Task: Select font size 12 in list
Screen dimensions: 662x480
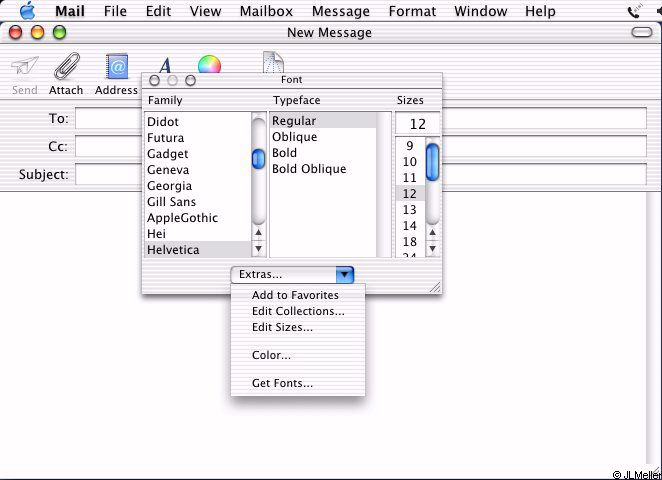Action: [x=410, y=194]
